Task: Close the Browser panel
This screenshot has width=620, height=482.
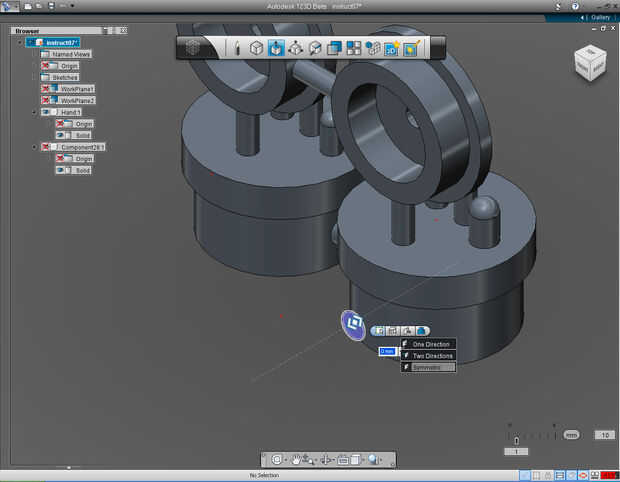Action: 123,30
